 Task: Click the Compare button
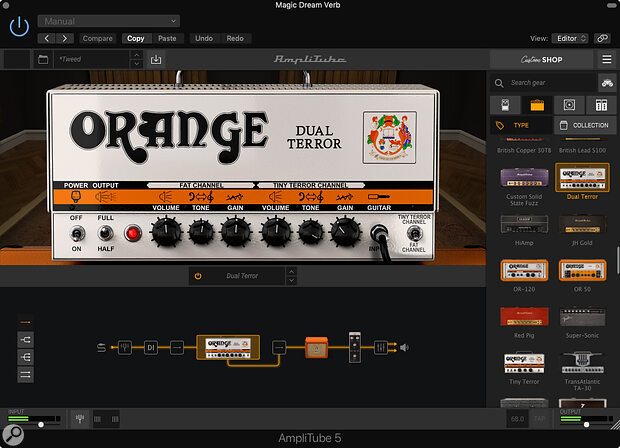(98, 38)
